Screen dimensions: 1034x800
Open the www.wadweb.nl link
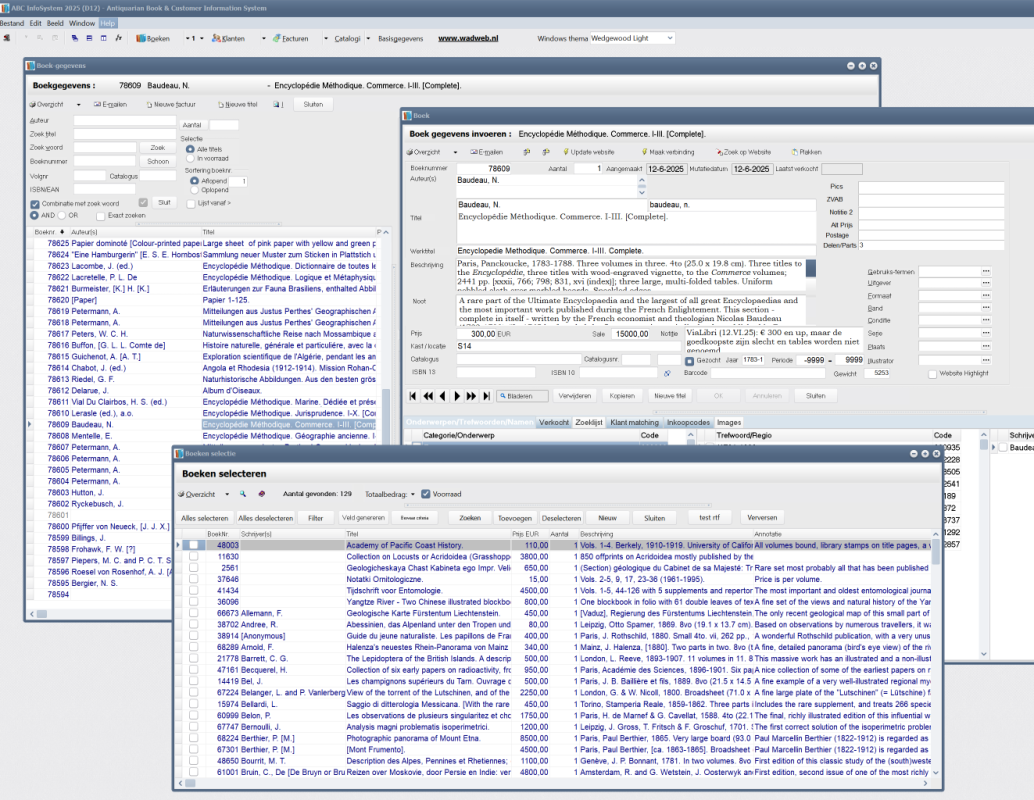(x=468, y=38)
